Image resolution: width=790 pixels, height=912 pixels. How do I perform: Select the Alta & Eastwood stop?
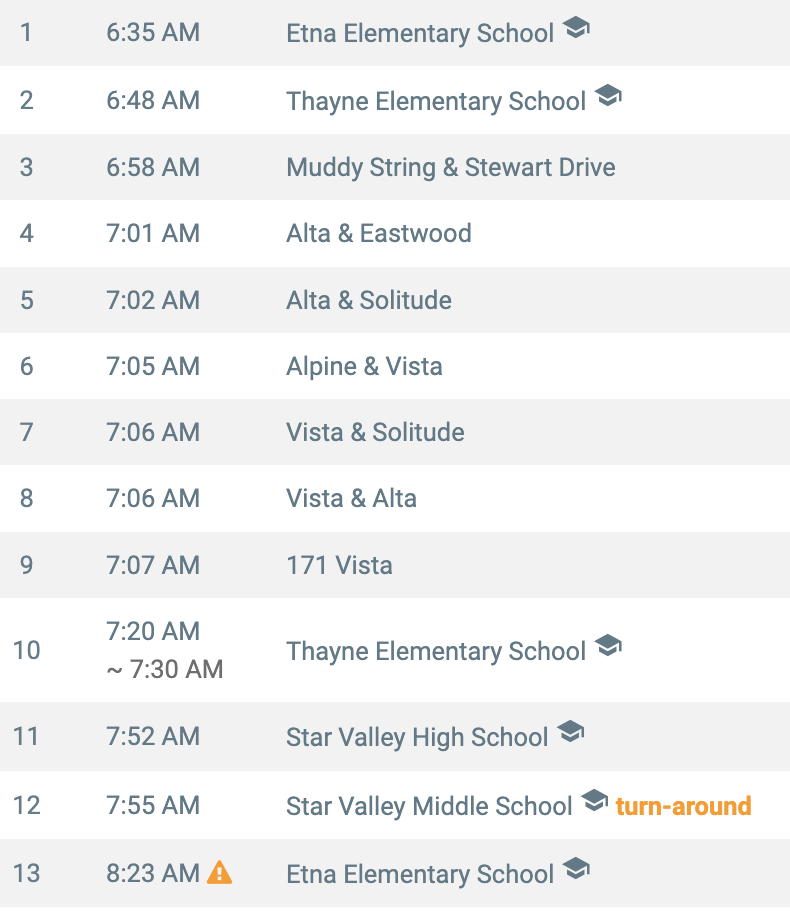click(x=379, y=233)
